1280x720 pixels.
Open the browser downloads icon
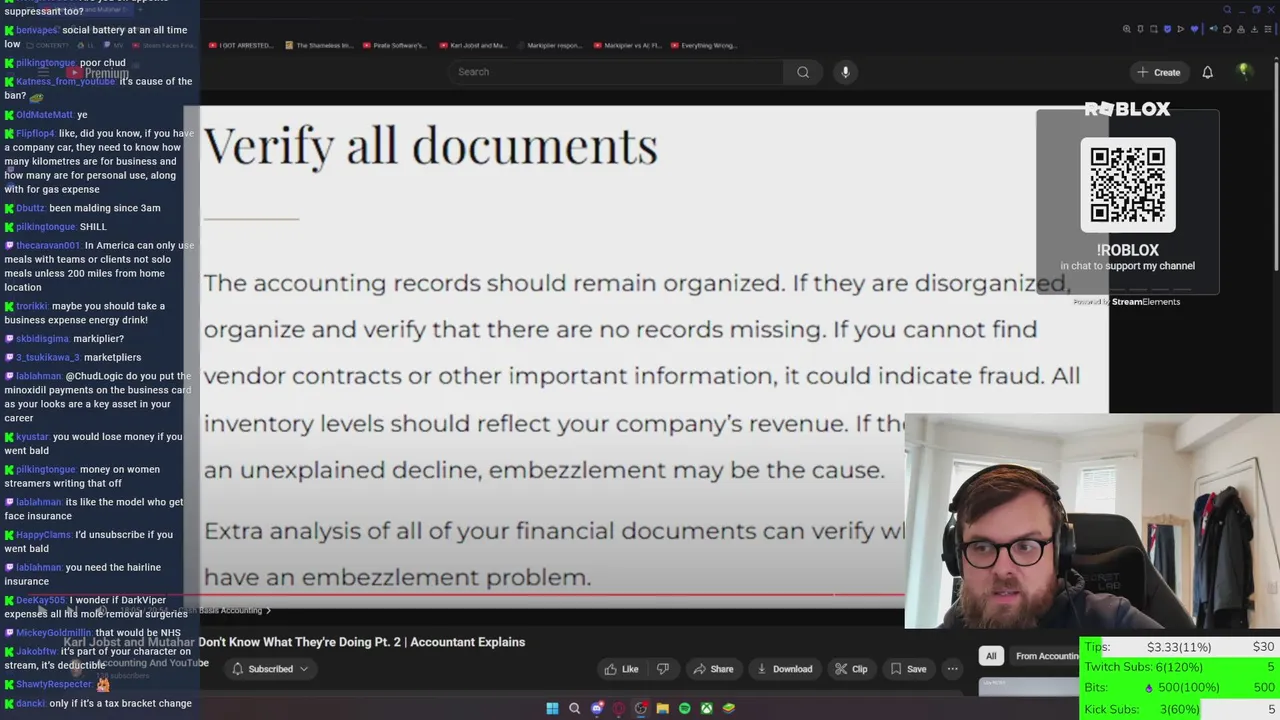click(1254, 29)
